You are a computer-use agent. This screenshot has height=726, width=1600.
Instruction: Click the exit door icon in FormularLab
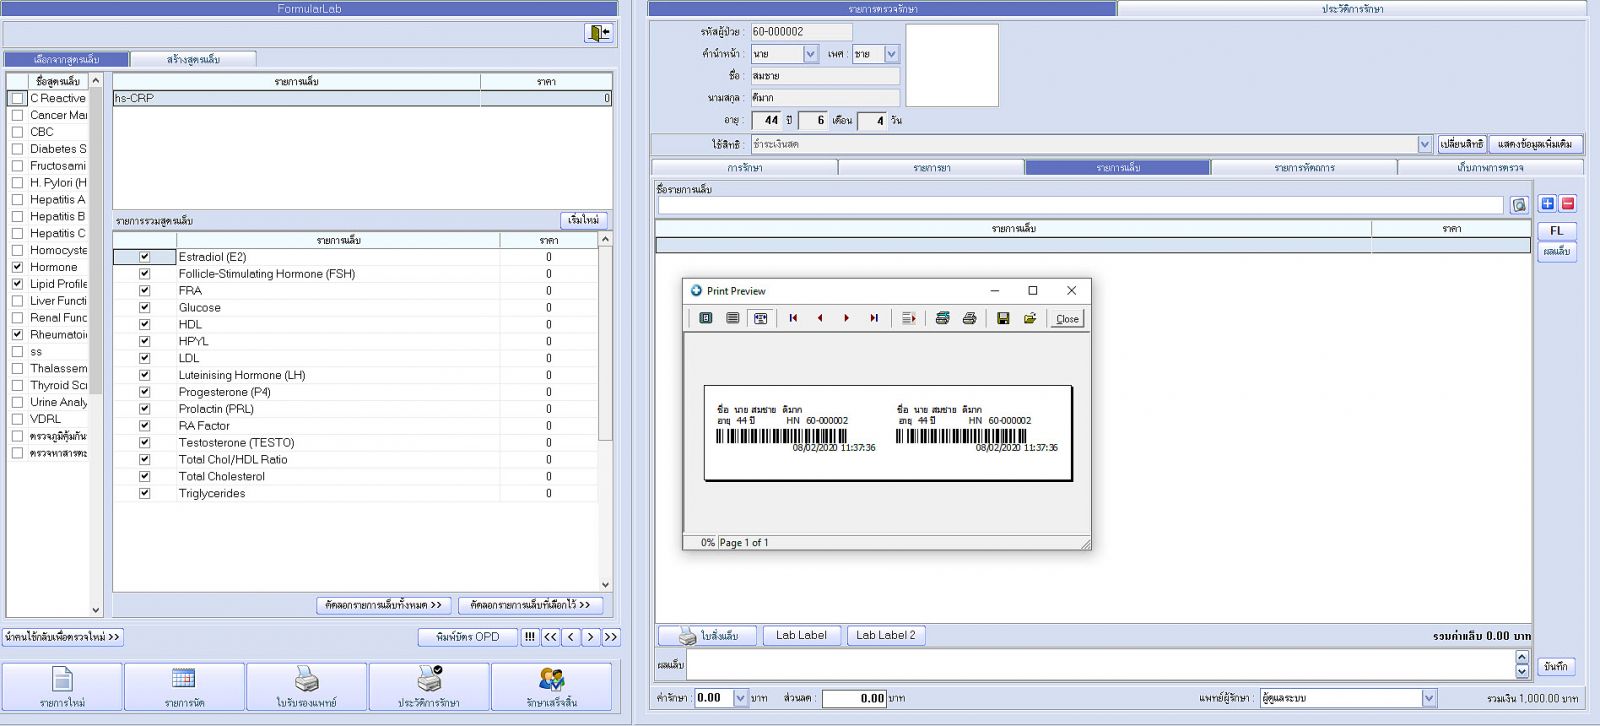[x=598, y=33]
